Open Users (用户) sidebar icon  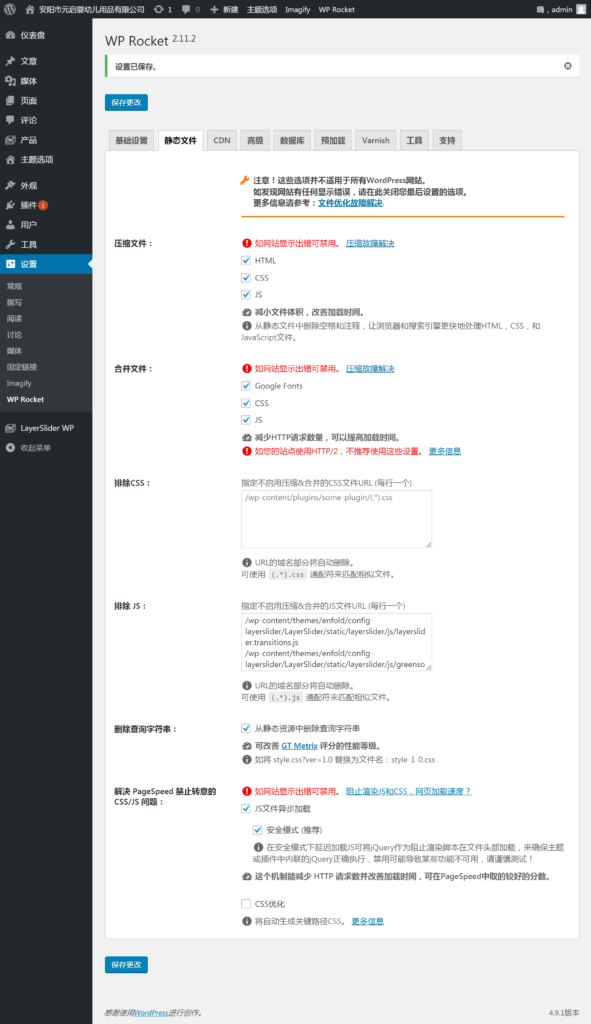[x=10, y=225]
